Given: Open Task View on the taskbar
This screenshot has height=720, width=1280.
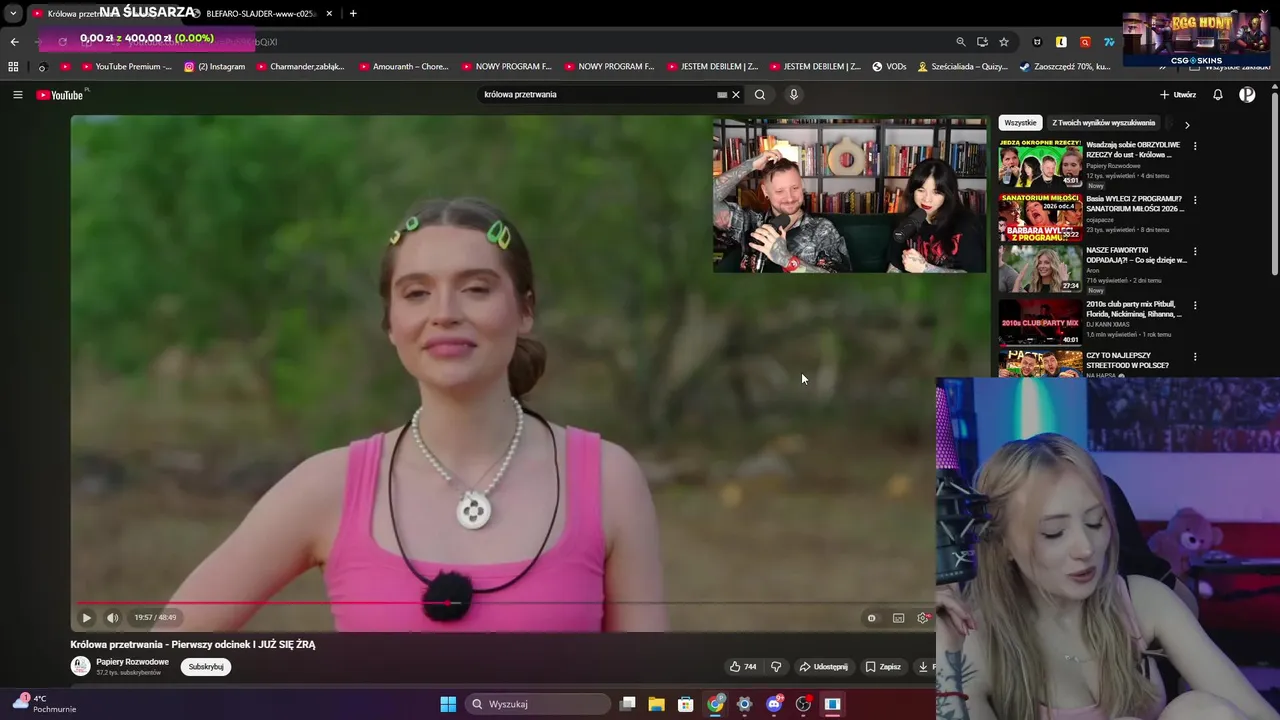Looking at the screenshot, I should (628, 704).
